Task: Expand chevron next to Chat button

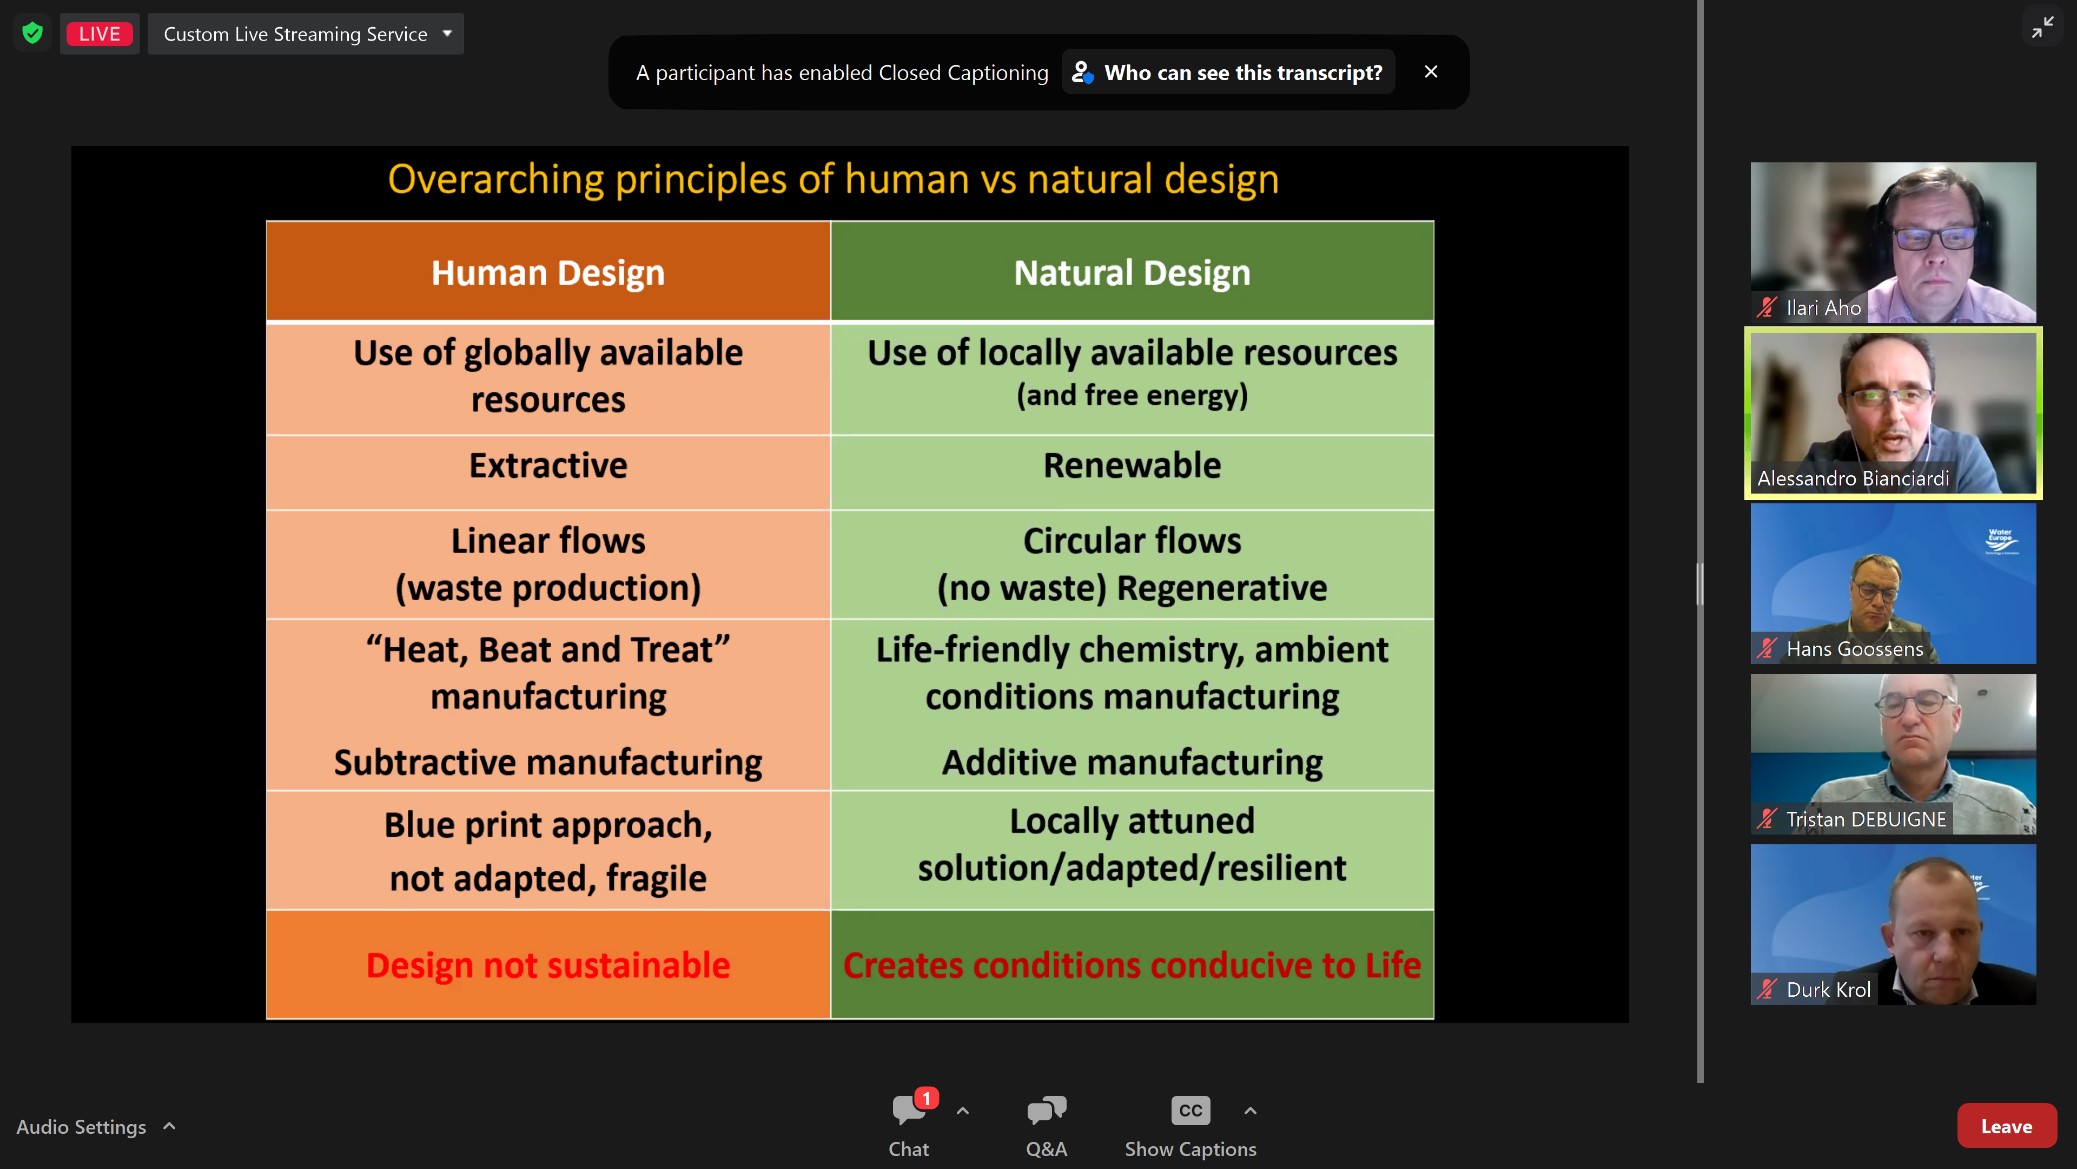Action: (x=962, y=1110)
